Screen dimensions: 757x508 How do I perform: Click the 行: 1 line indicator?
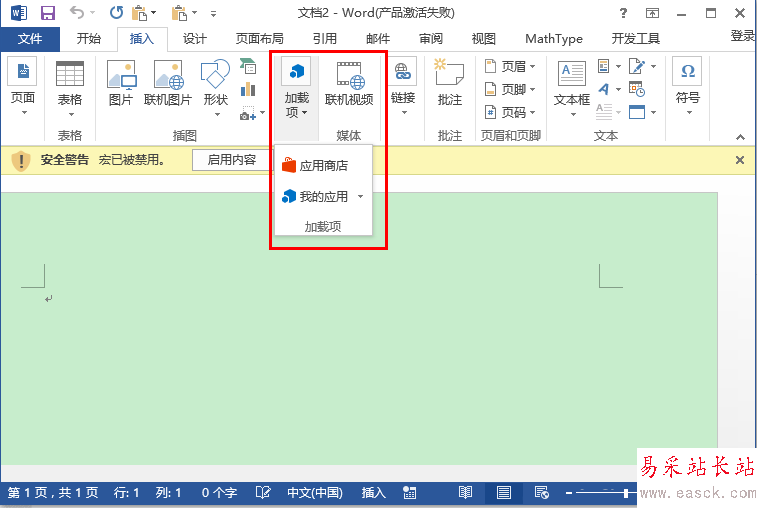(x=126, y=492)
